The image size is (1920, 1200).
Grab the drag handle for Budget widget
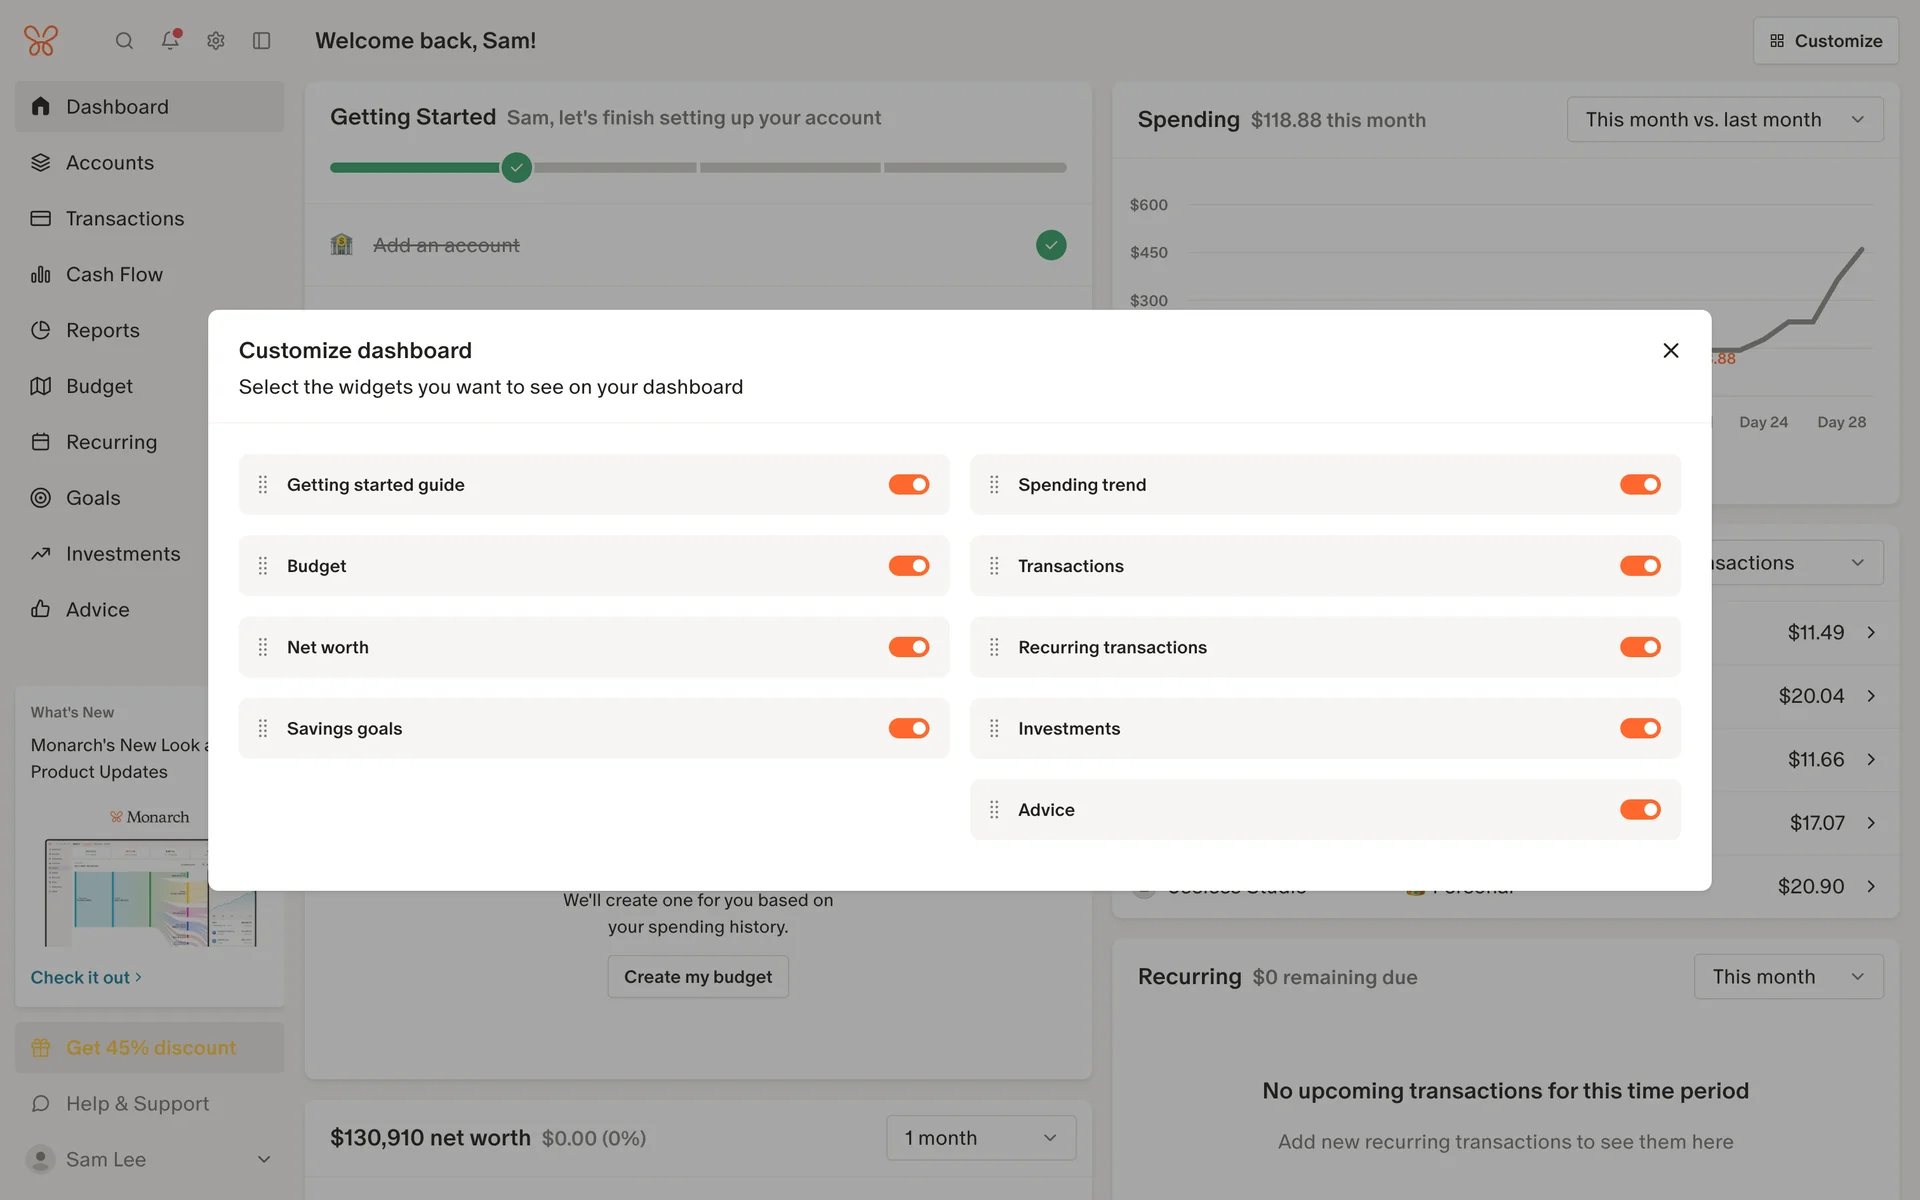[263, 566]
